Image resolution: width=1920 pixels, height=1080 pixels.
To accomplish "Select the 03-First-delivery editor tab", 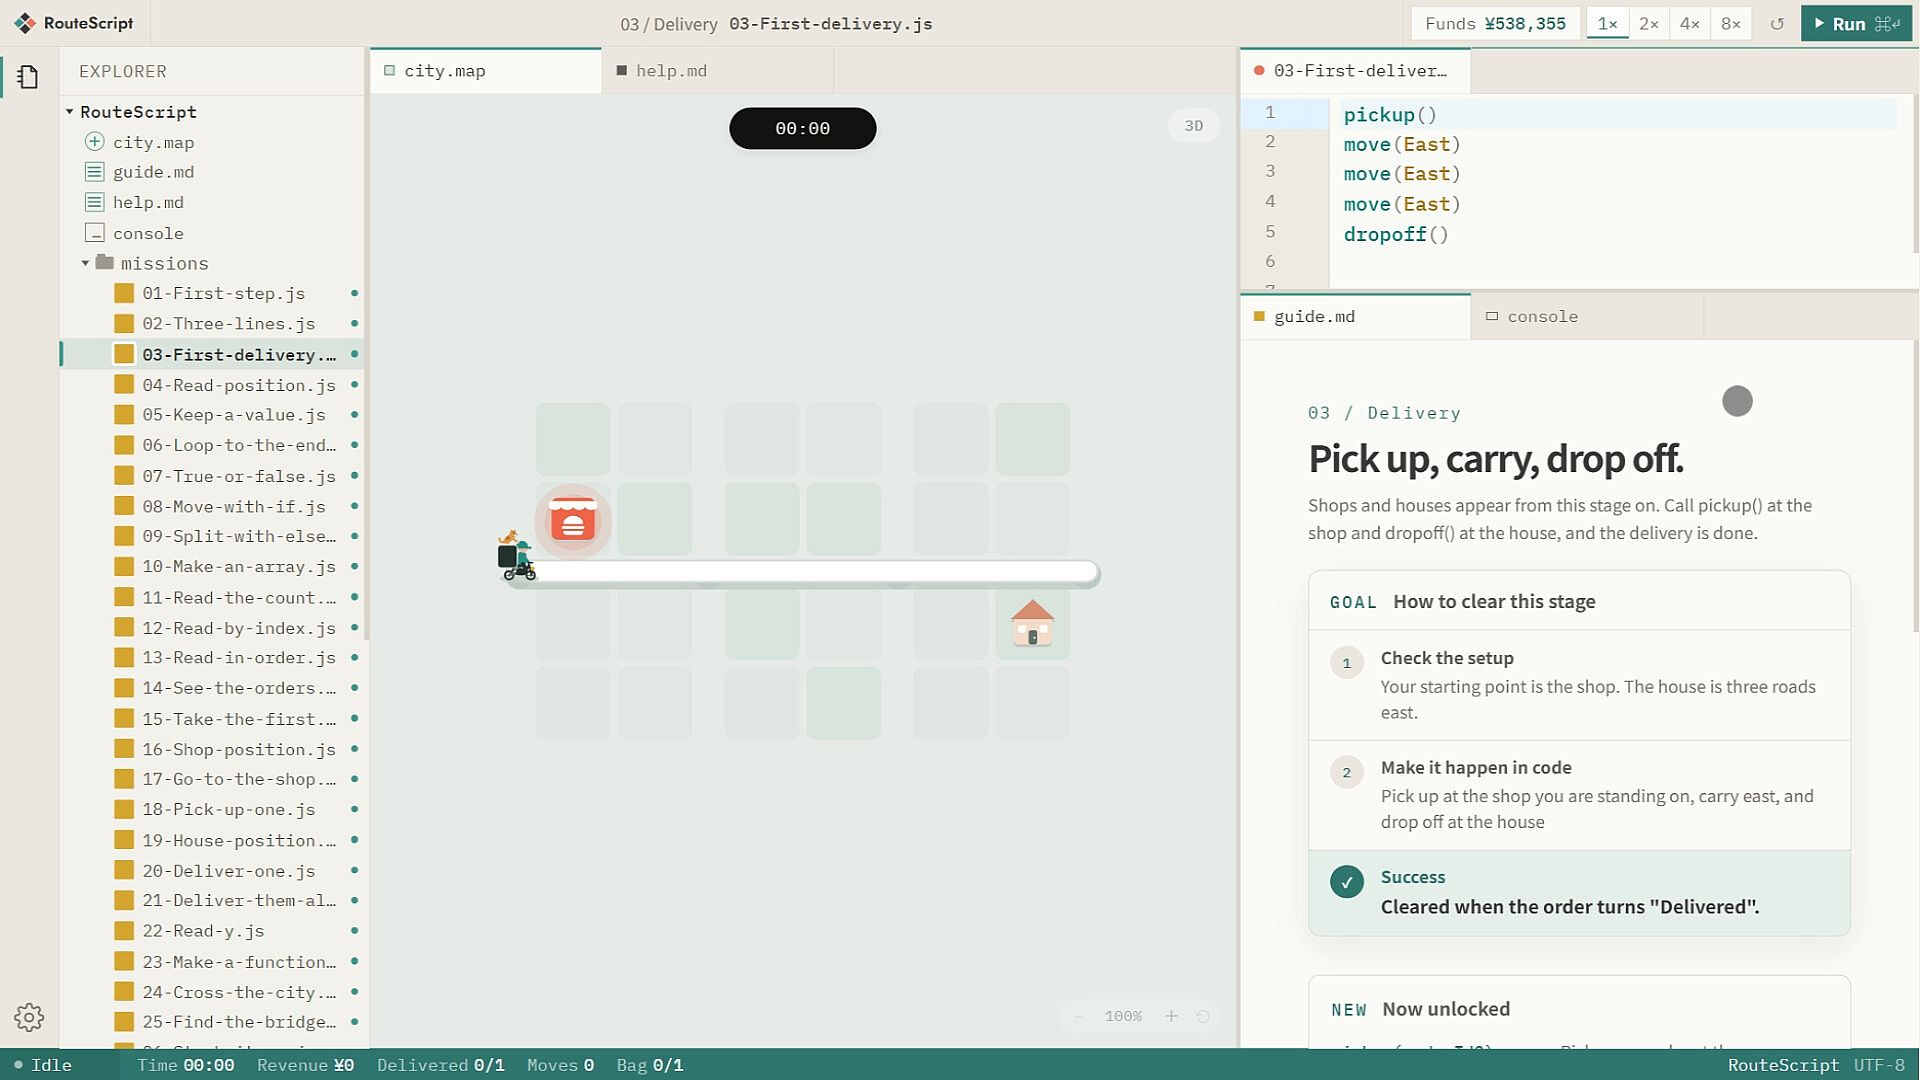I will coord(1356,71).
